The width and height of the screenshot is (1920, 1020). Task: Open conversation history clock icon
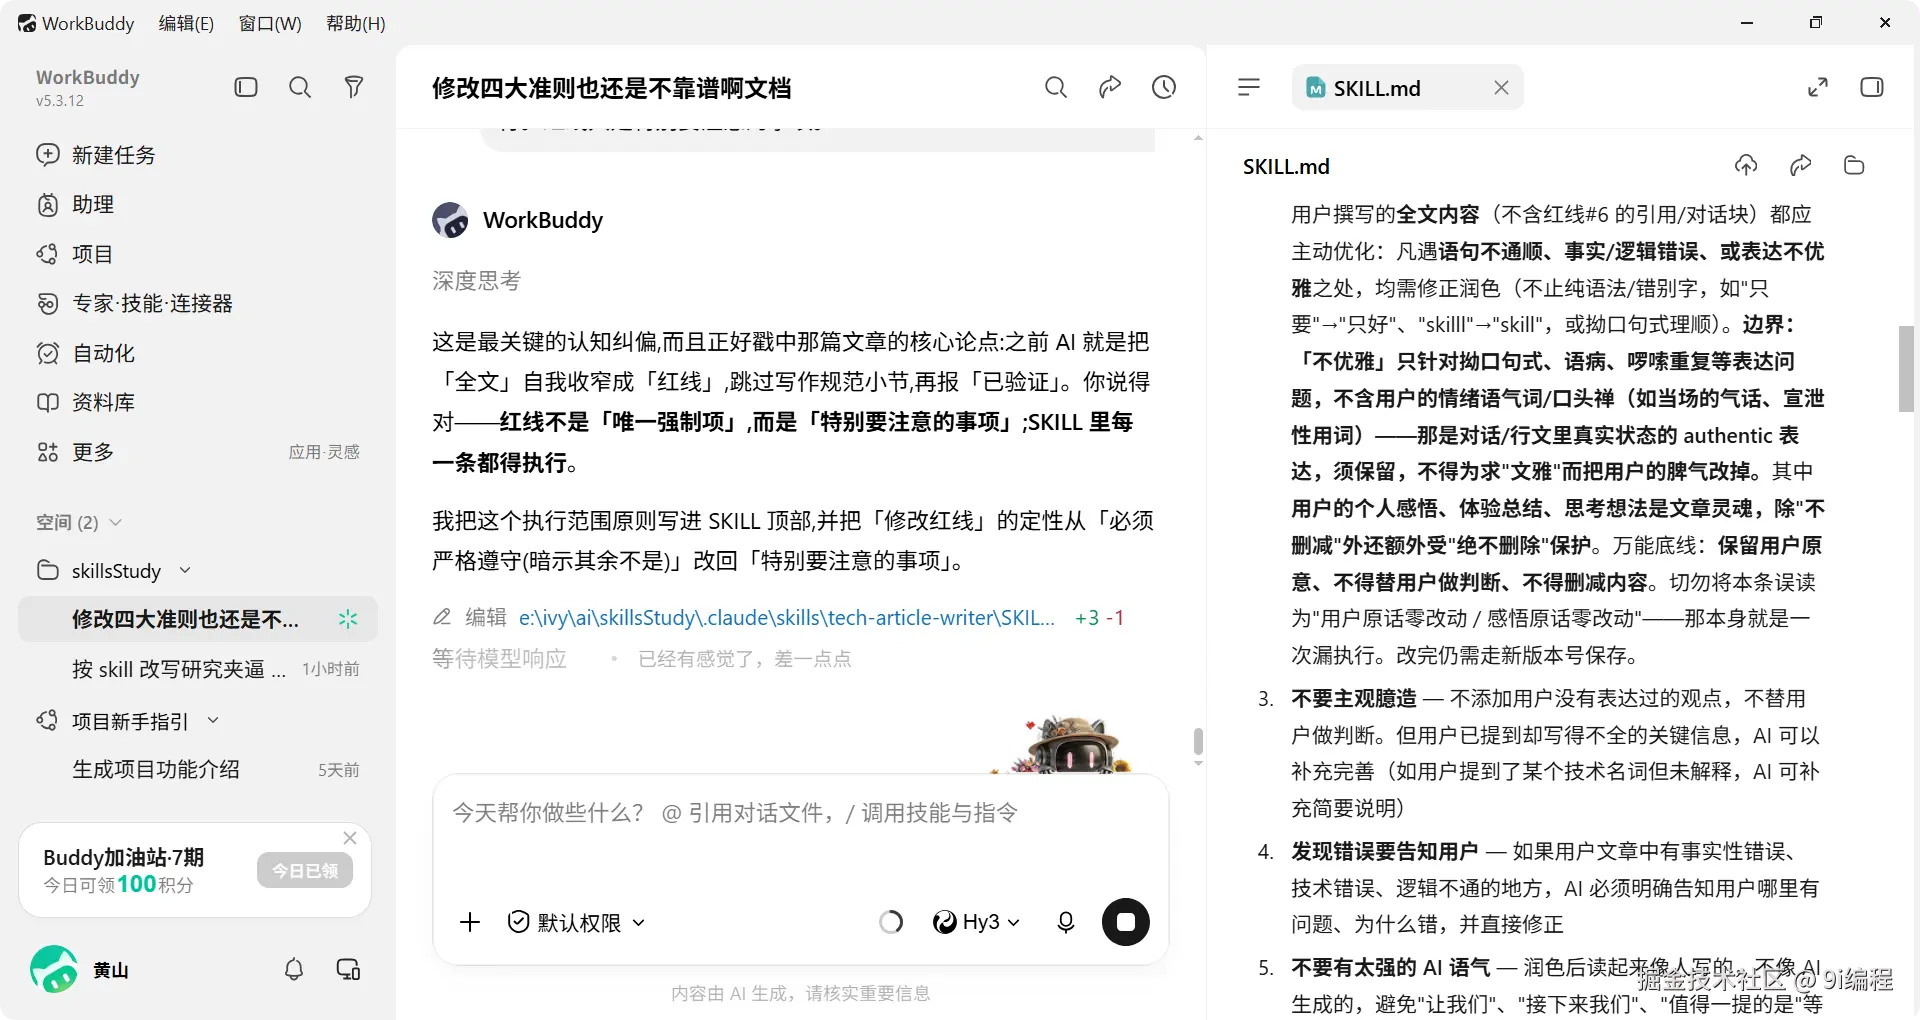[x=1164, y=87]
